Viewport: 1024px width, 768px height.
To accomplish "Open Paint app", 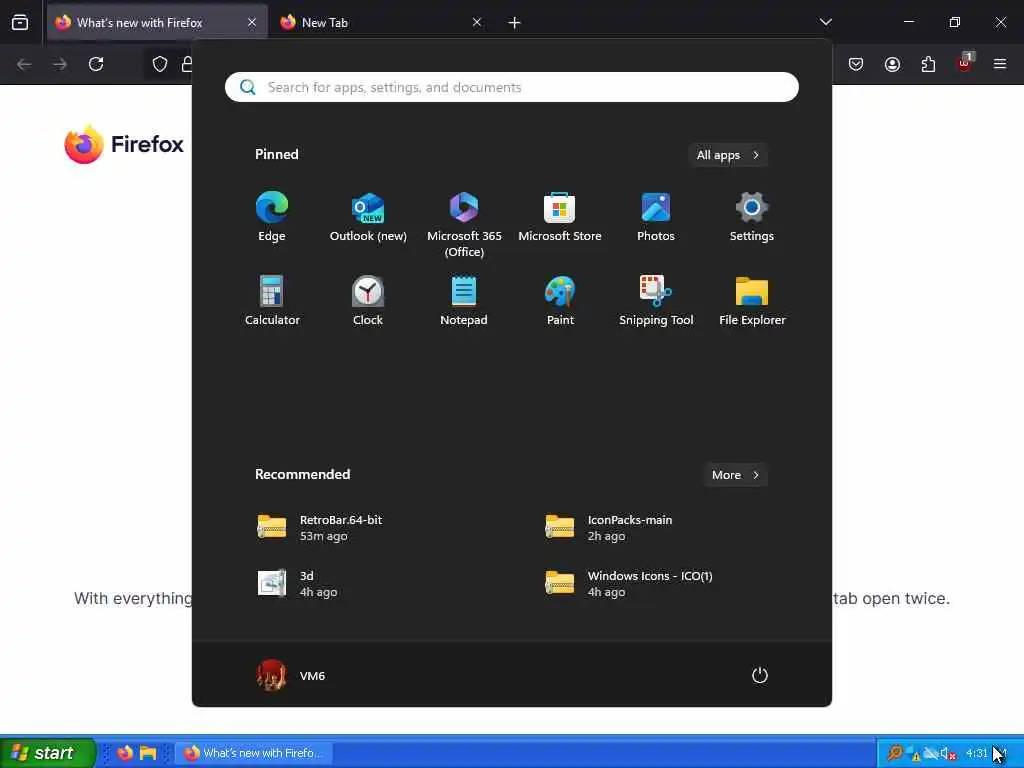I will click(560, 301).
